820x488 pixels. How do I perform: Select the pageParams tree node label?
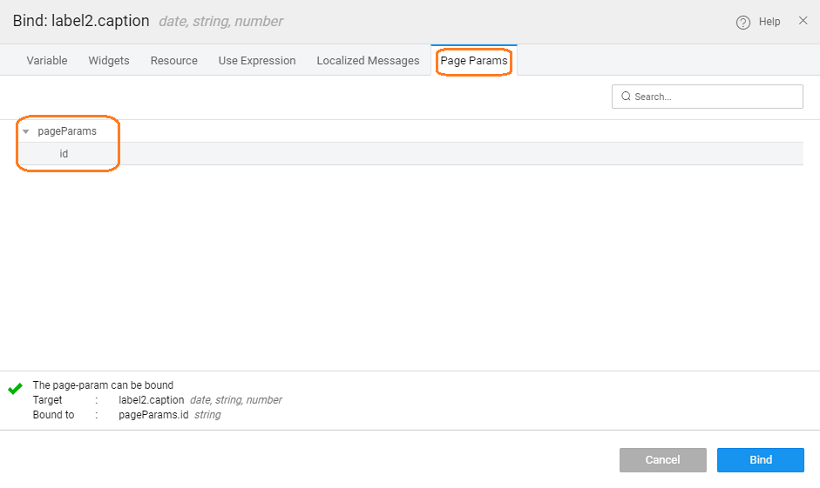point(66,132)
